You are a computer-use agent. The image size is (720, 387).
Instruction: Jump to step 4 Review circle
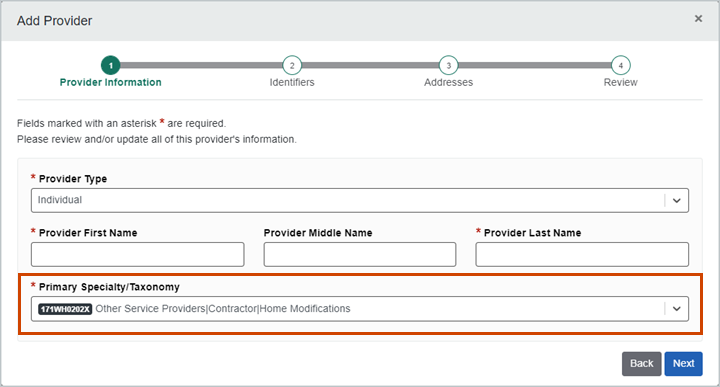point(621,65)
